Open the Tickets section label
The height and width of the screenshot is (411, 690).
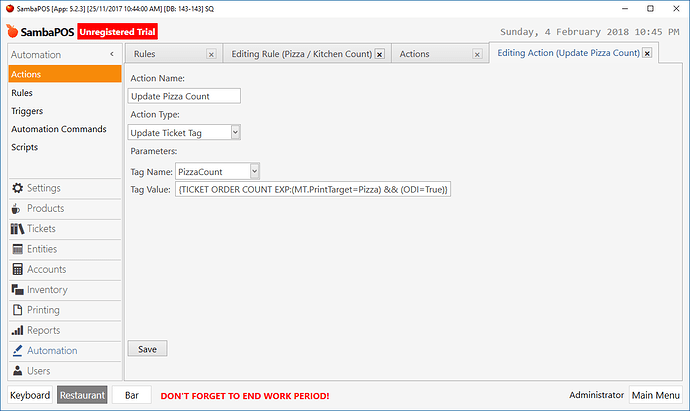(41, 229)
